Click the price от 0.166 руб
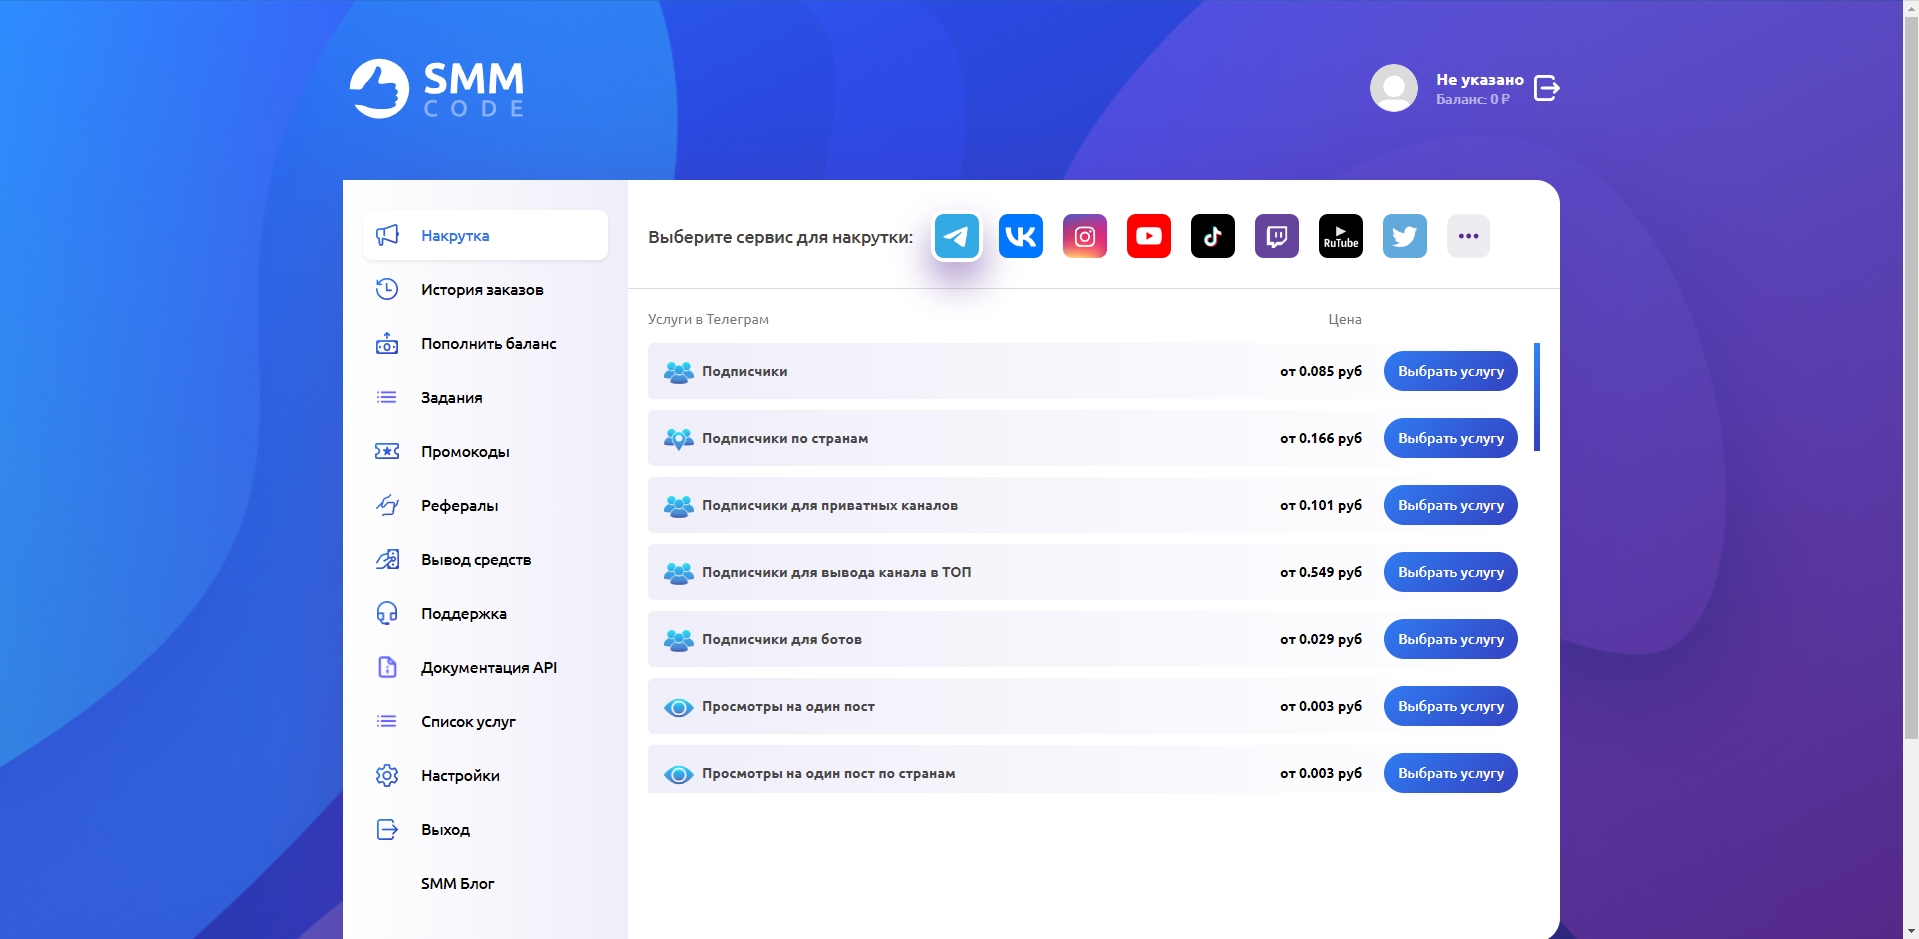The width and height of the screenshot is (1919, 939). 1321,438
